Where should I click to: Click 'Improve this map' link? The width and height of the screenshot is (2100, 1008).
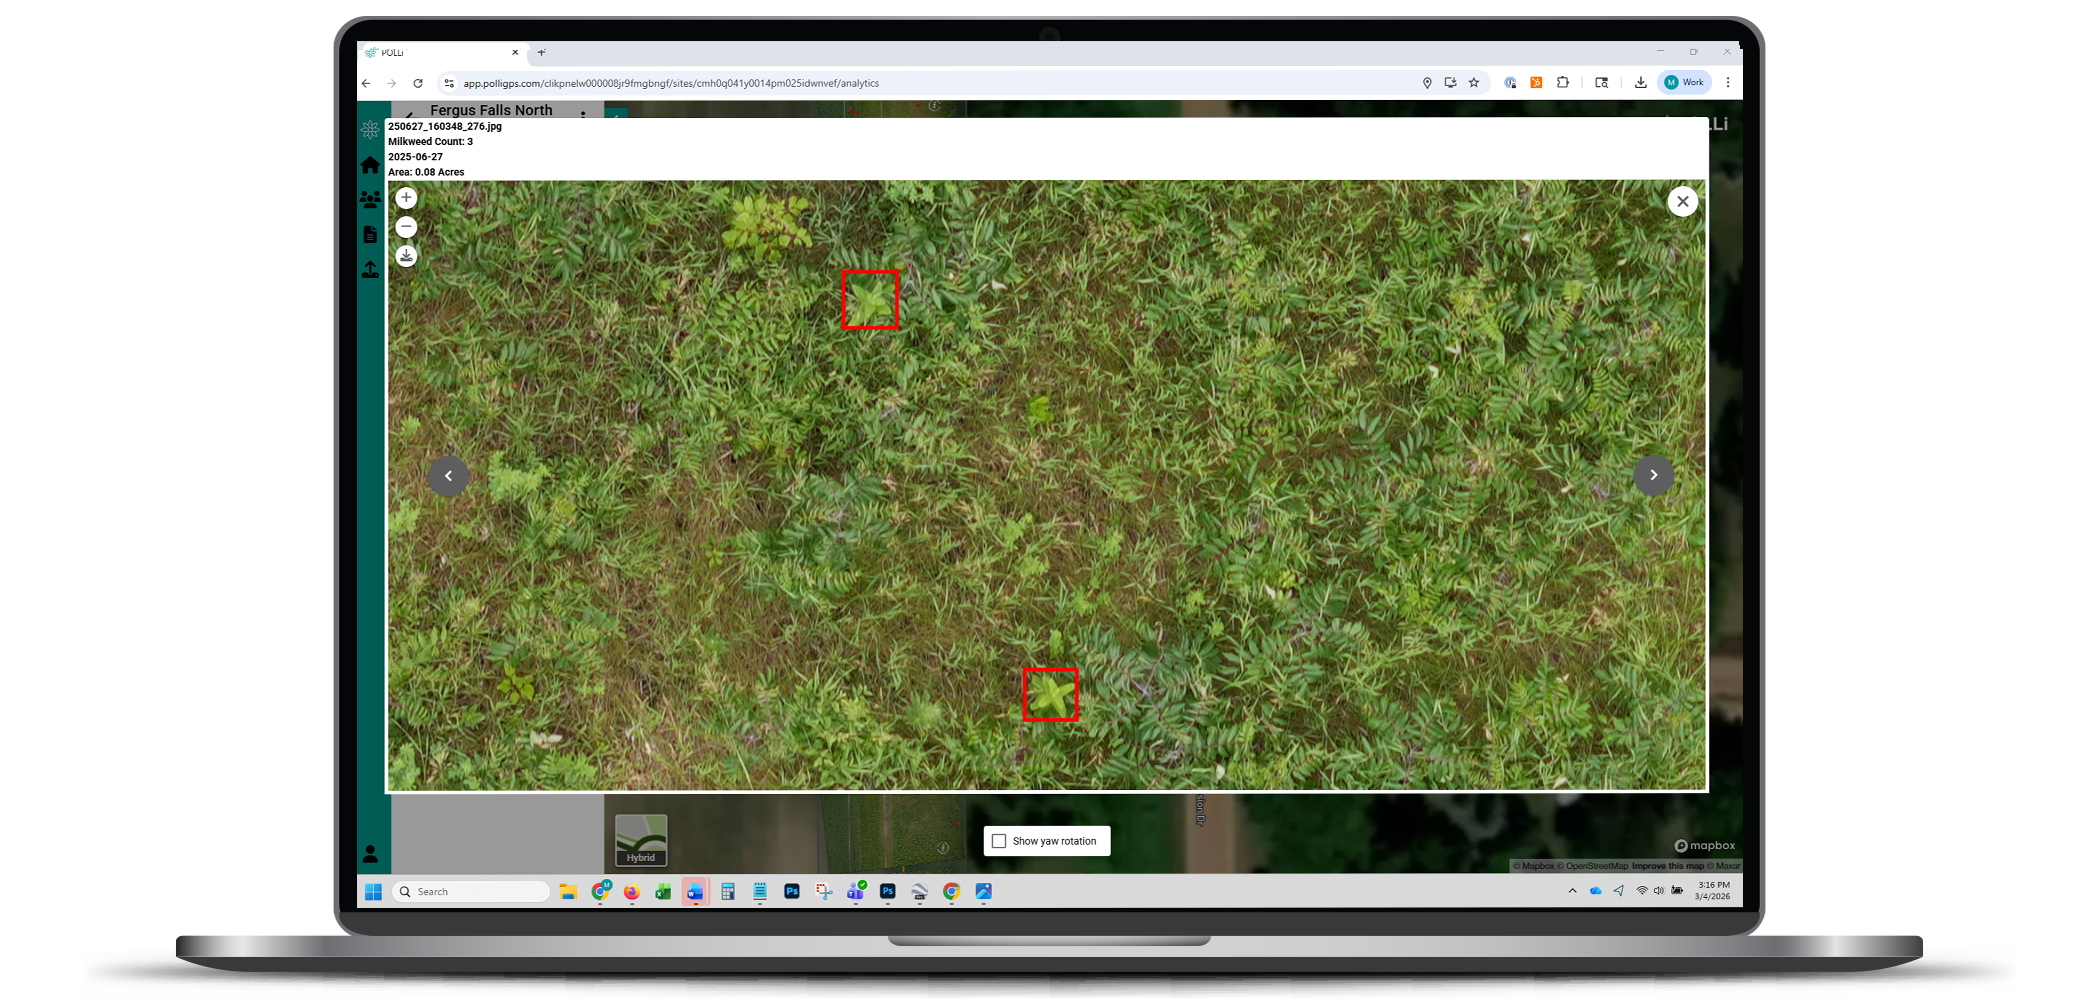(1668, 866)
